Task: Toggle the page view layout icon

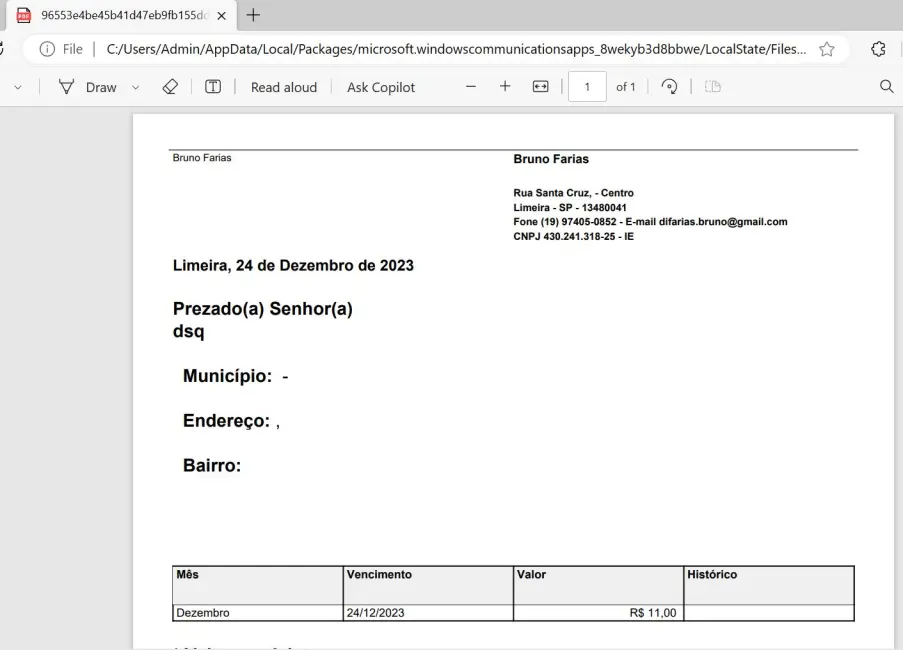Action: tap(713, 86)
